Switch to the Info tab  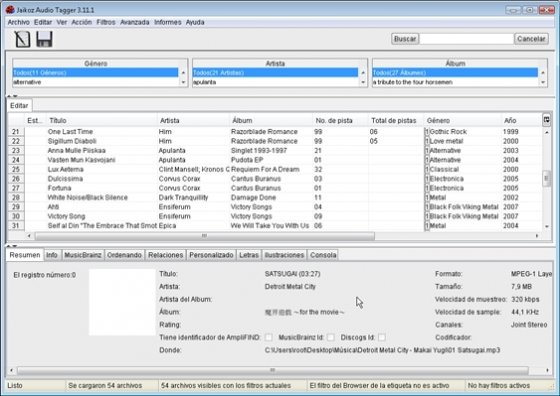tap(52, 255)
